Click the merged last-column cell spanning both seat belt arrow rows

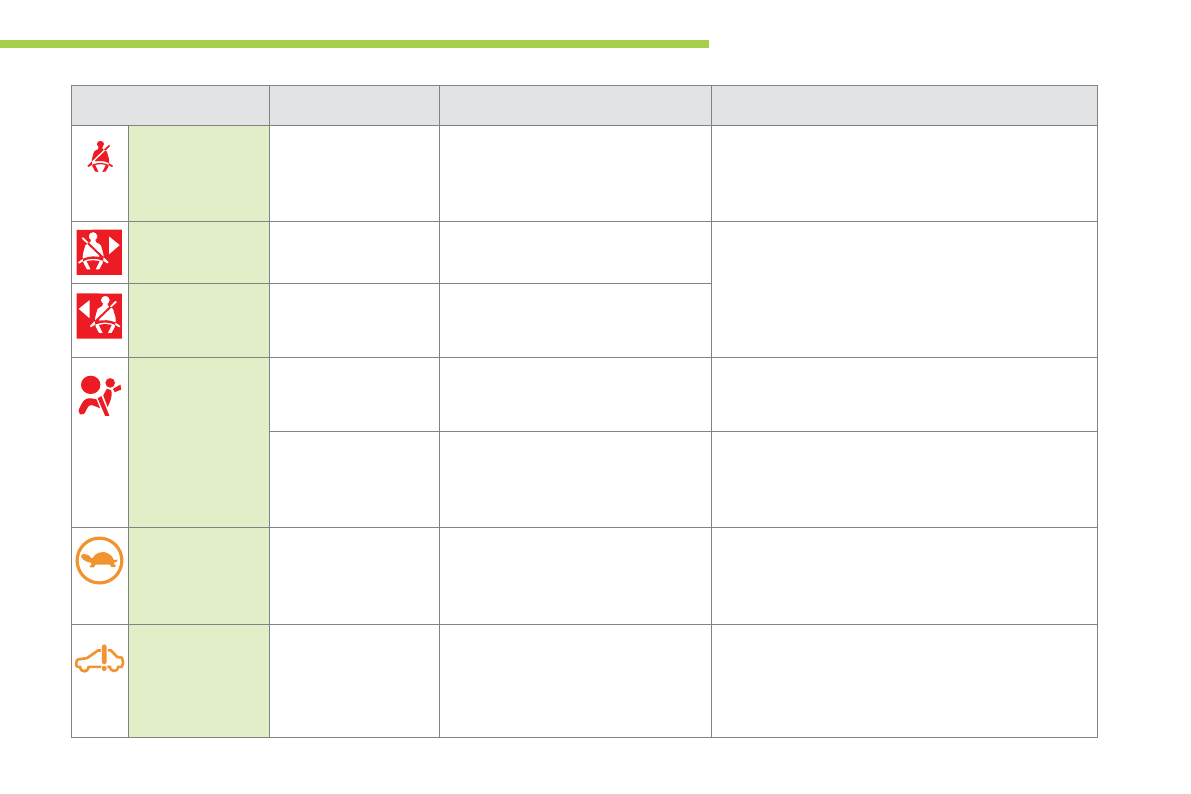pos(904,289)
